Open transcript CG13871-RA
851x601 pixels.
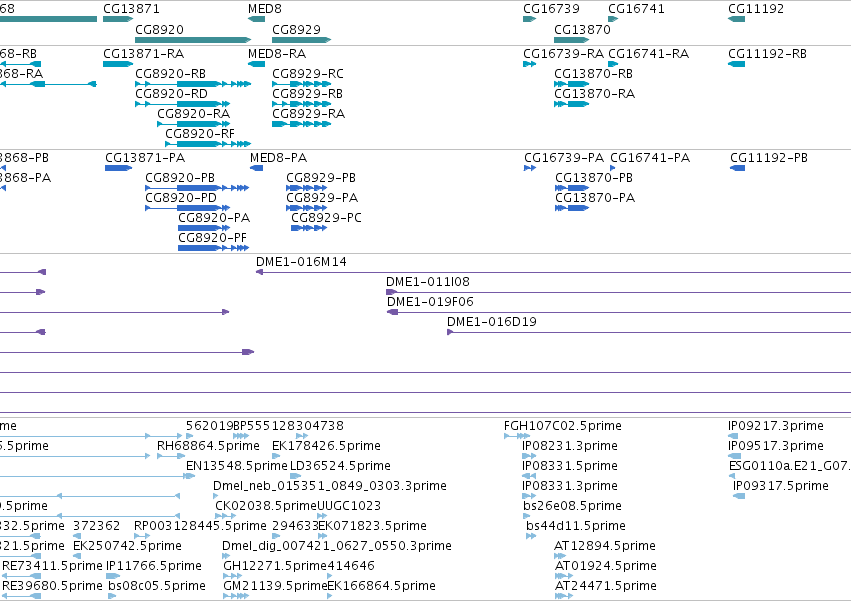144,54
